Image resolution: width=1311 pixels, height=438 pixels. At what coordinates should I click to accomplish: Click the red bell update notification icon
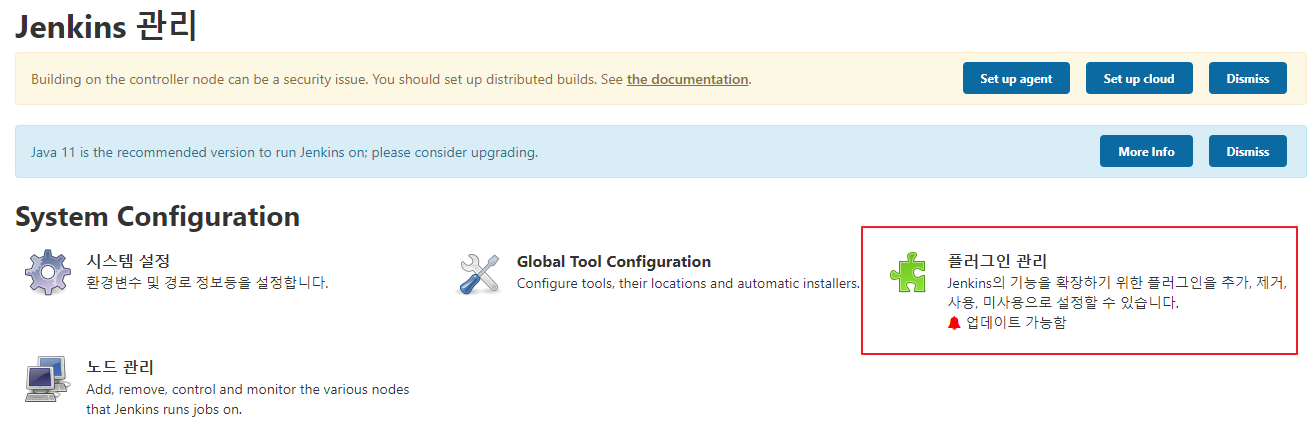pyautogui.click(x=954, y=323)
